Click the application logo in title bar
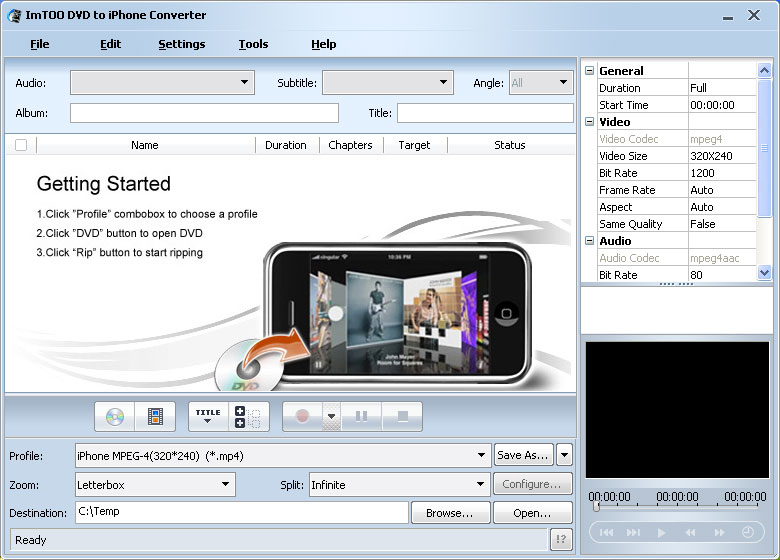This screenshot has width=780, height=560. pos(14,15)
